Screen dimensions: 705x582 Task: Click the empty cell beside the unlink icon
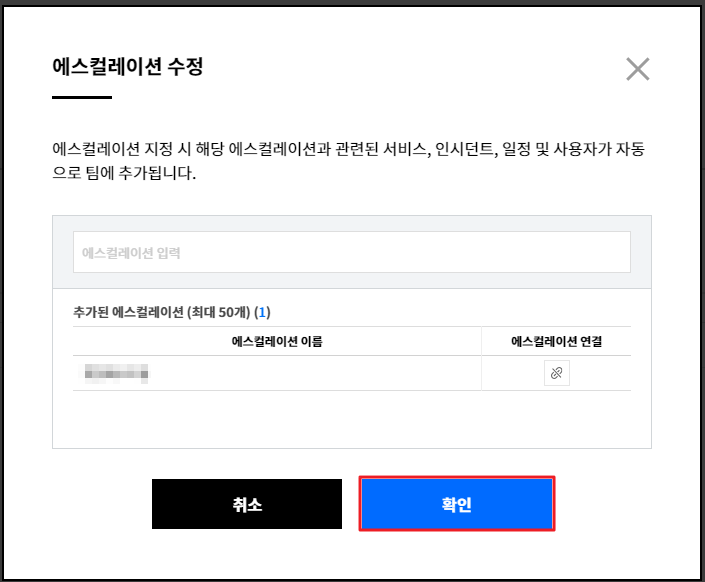(605, 373)
